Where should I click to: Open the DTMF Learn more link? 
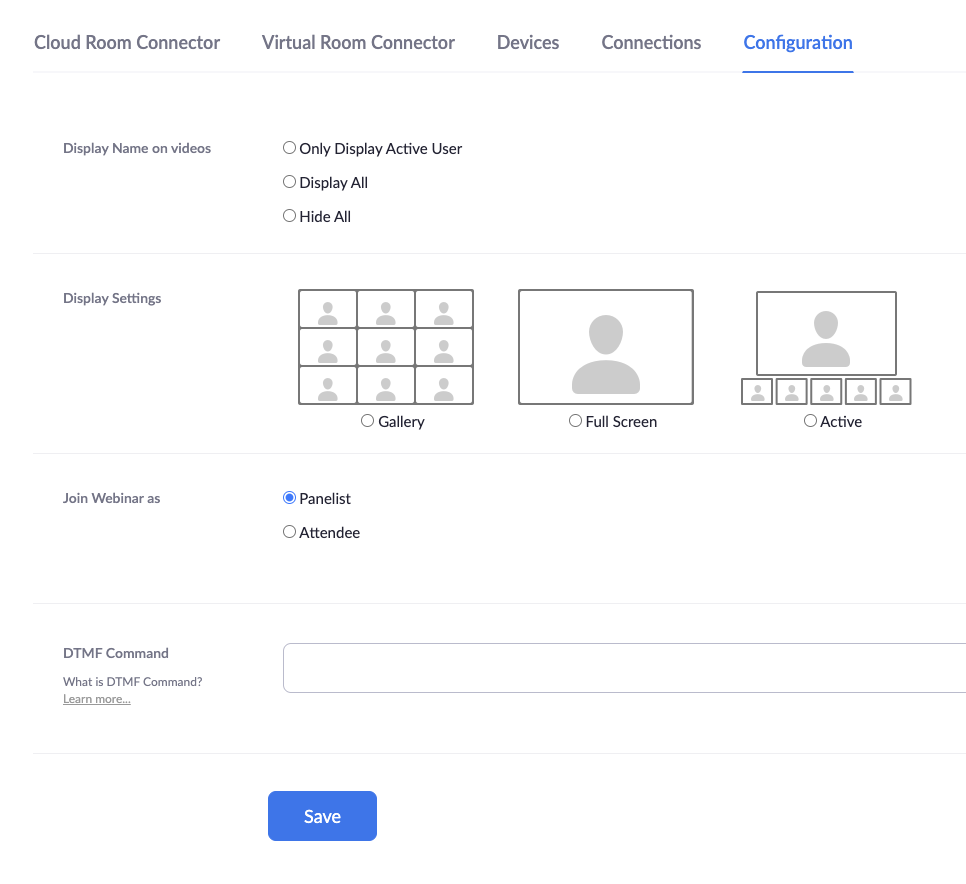(x=97, y=699)
